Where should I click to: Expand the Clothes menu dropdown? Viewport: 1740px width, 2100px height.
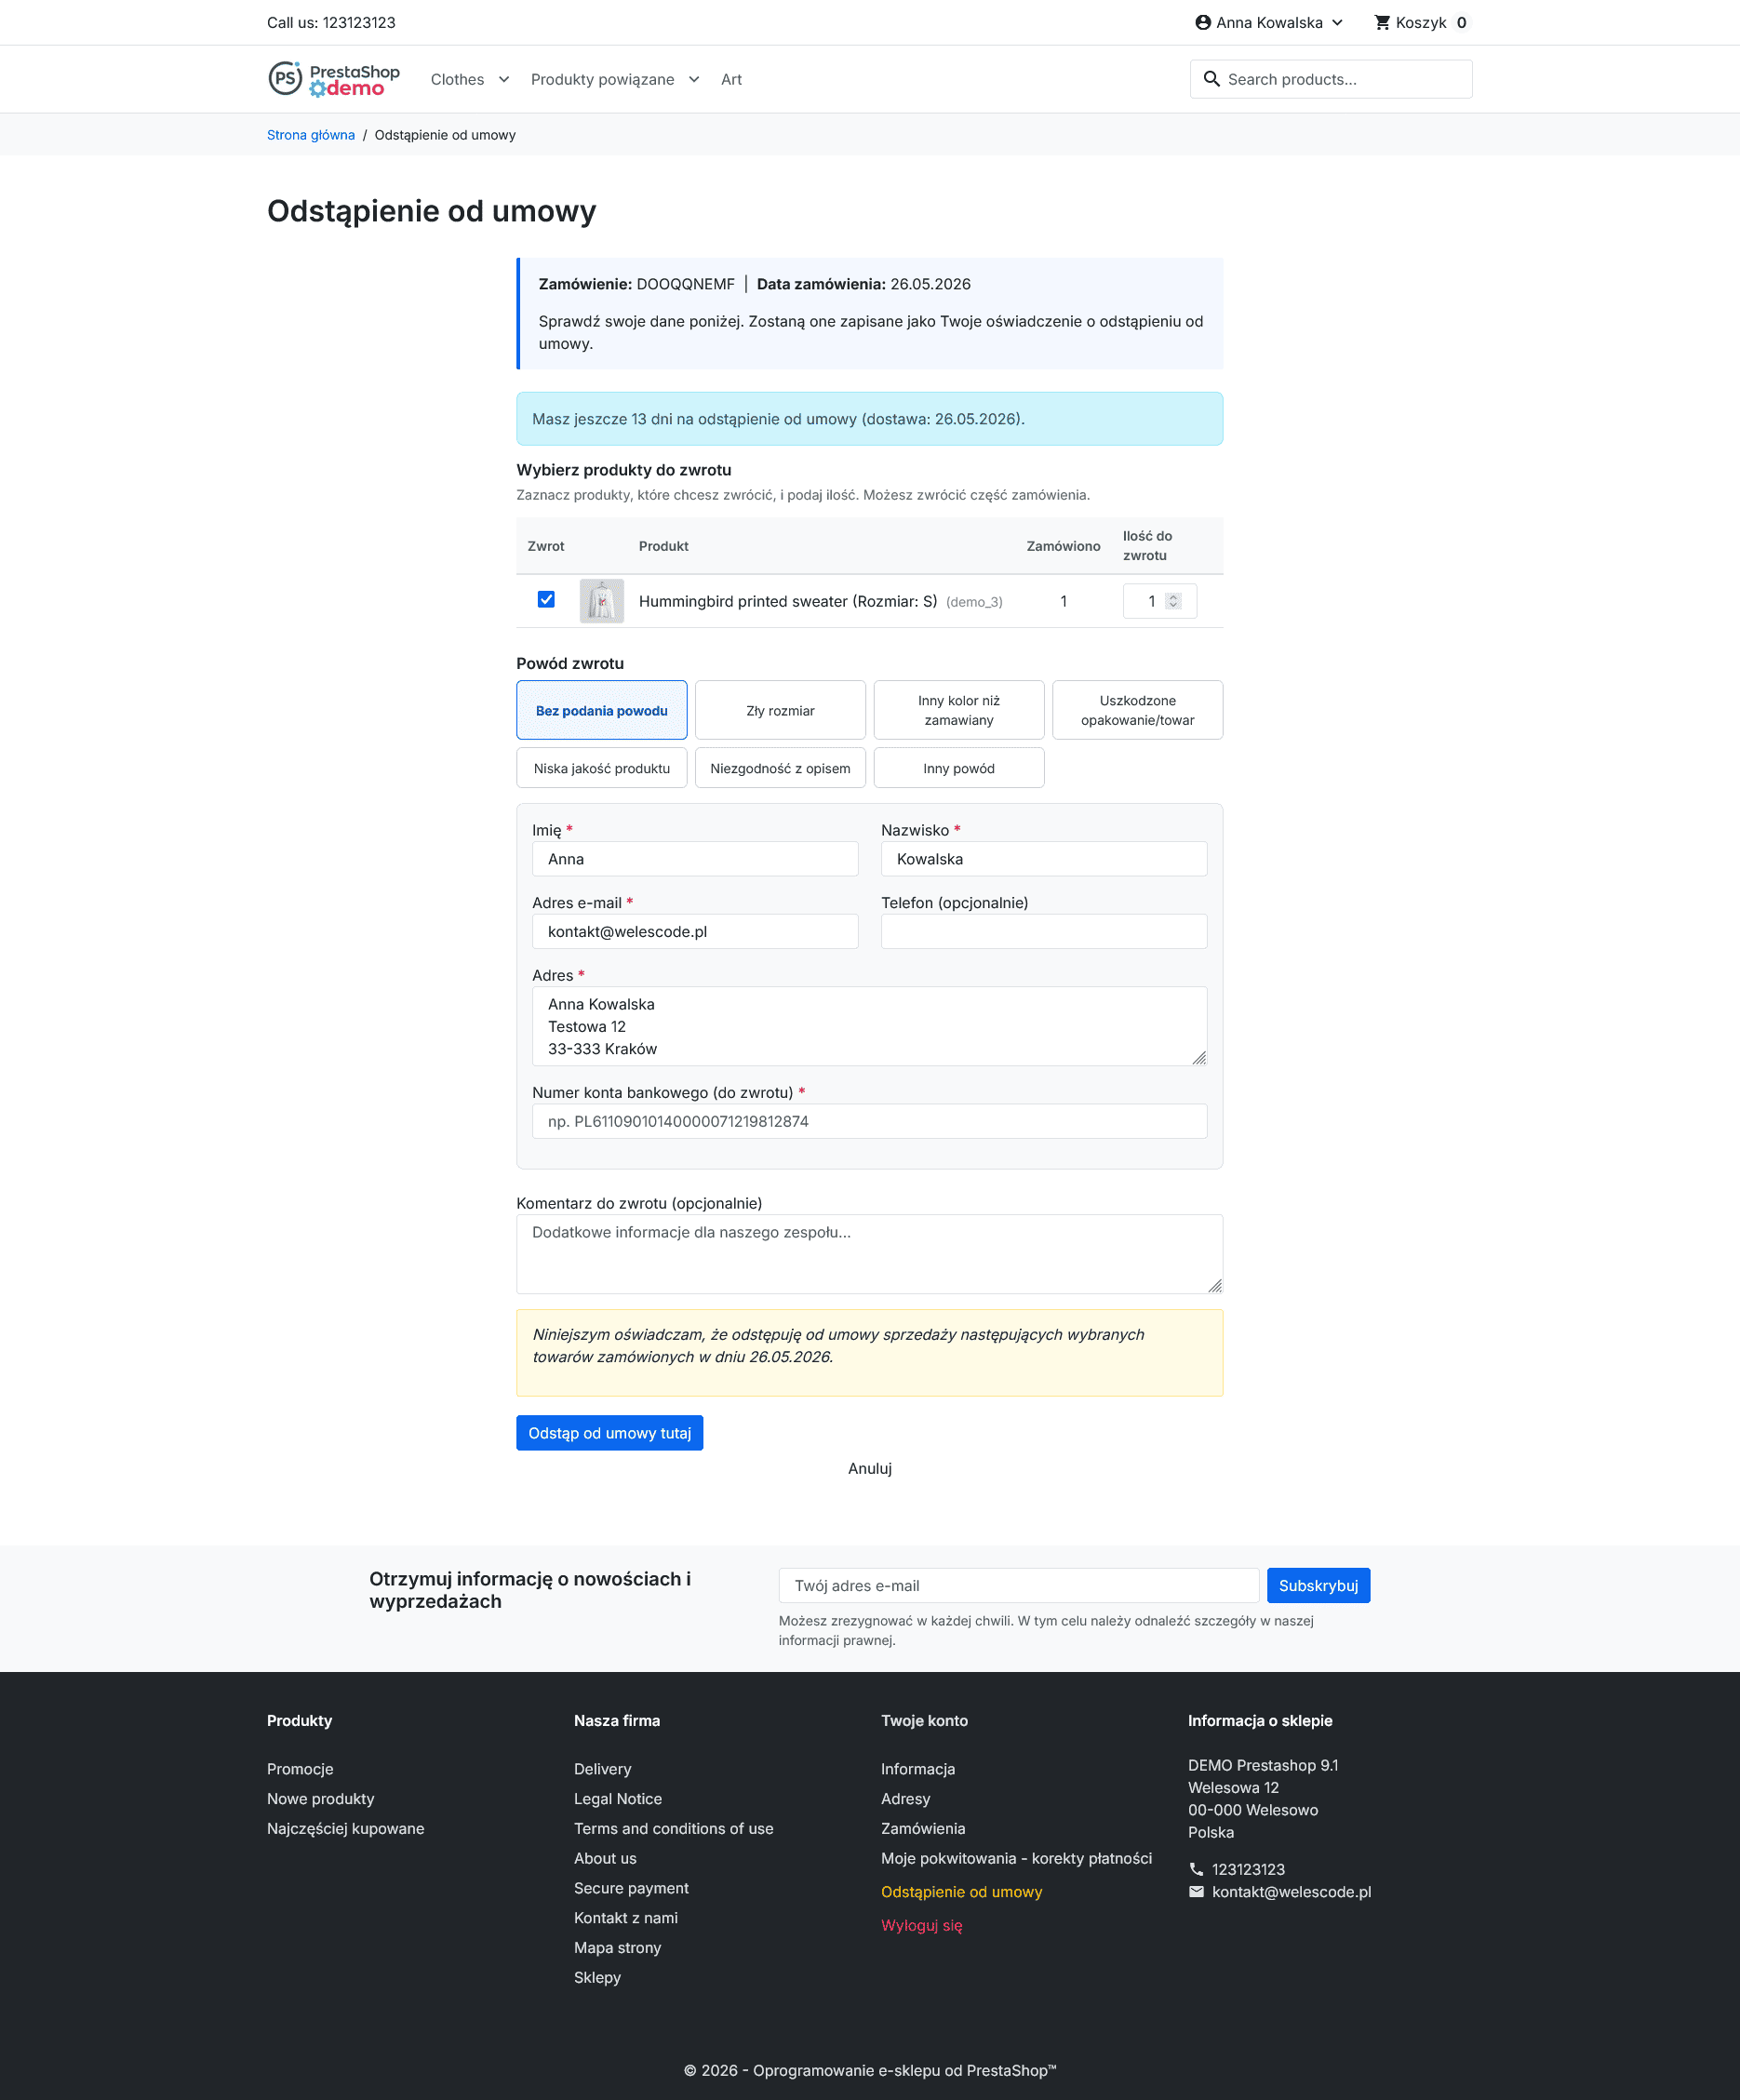[x=503, y=79]
